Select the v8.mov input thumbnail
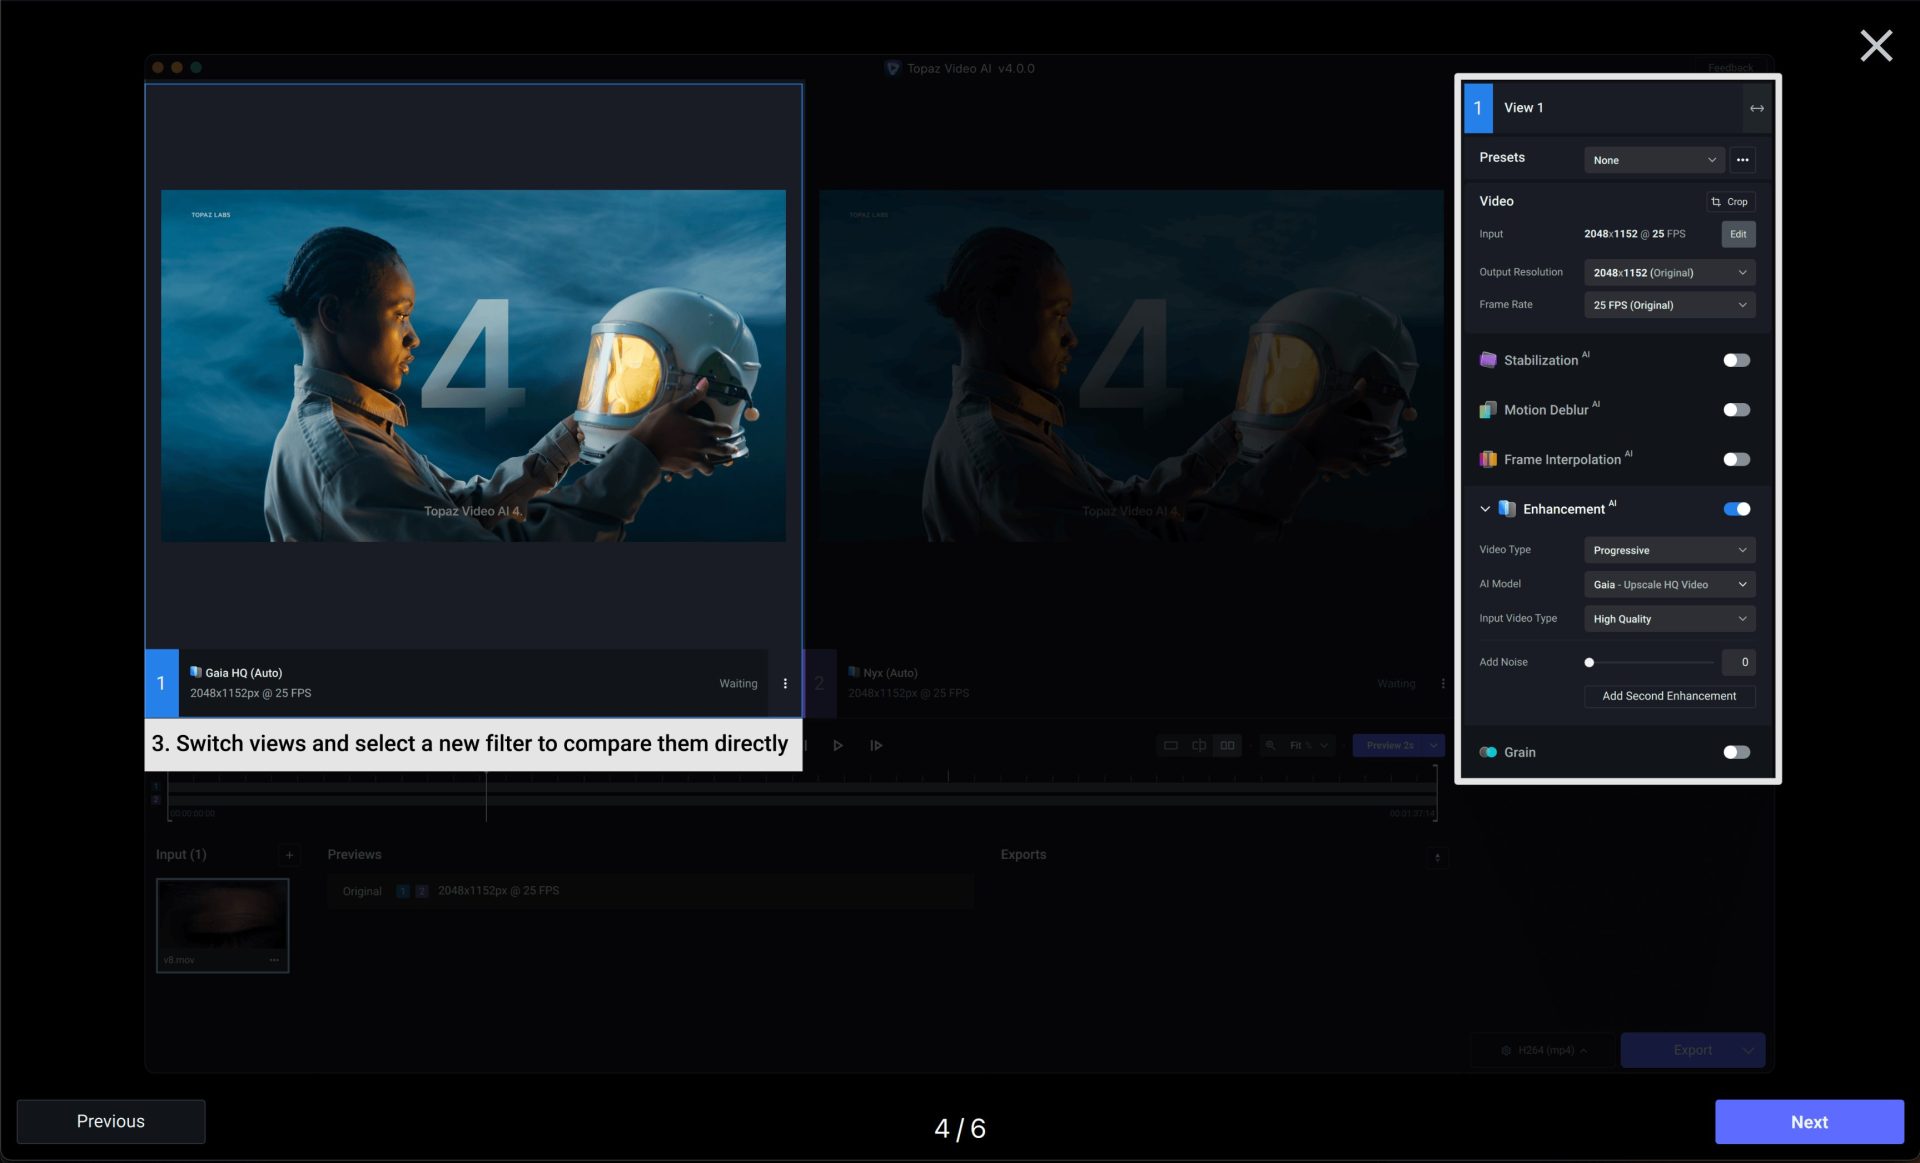This screenshot has width=1920, height=1163. point(222,924)
